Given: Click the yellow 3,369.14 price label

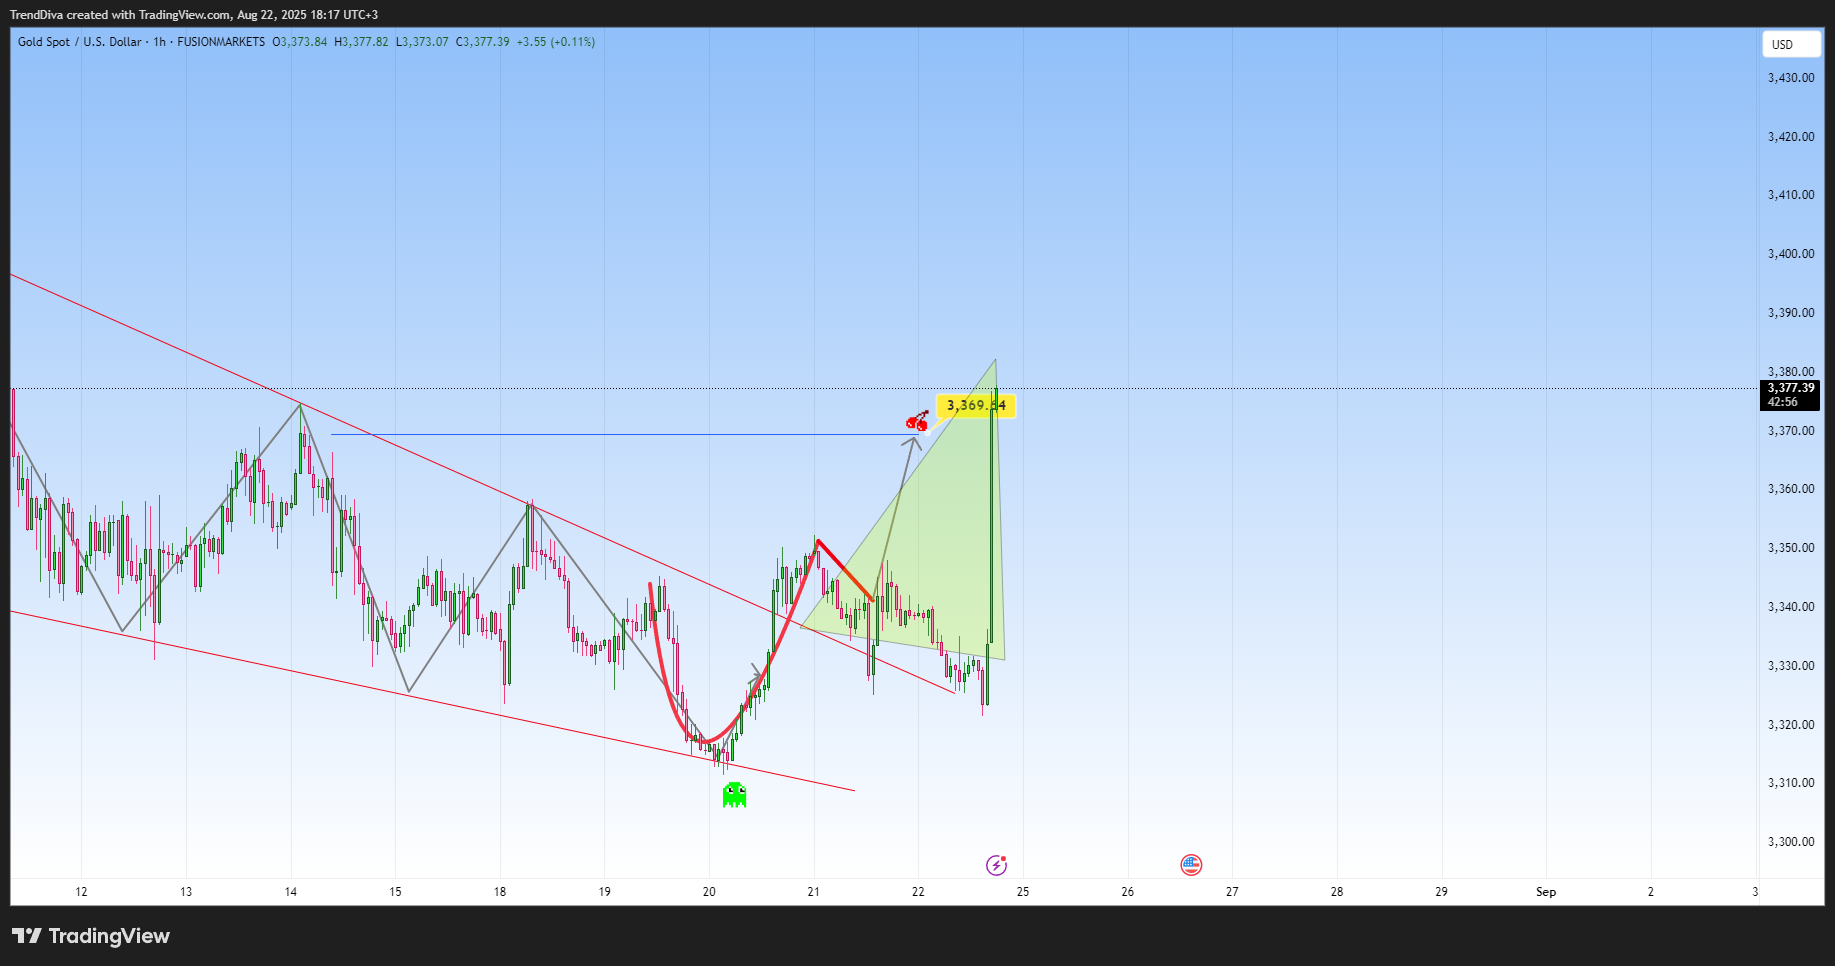Looking at the screenshot, I should 976,405.
